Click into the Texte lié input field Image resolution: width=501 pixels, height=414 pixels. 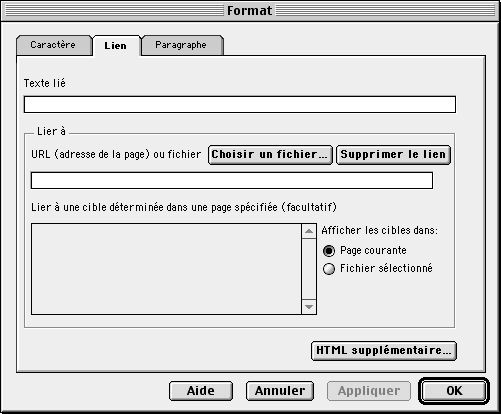pos(240,104)
